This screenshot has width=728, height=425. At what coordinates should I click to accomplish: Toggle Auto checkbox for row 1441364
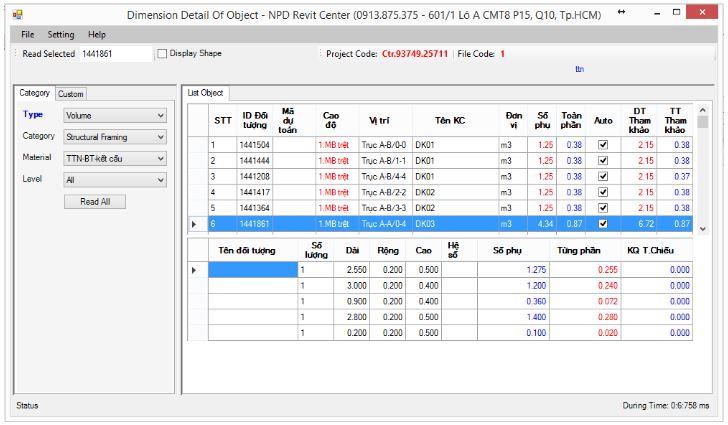[603, 208]
